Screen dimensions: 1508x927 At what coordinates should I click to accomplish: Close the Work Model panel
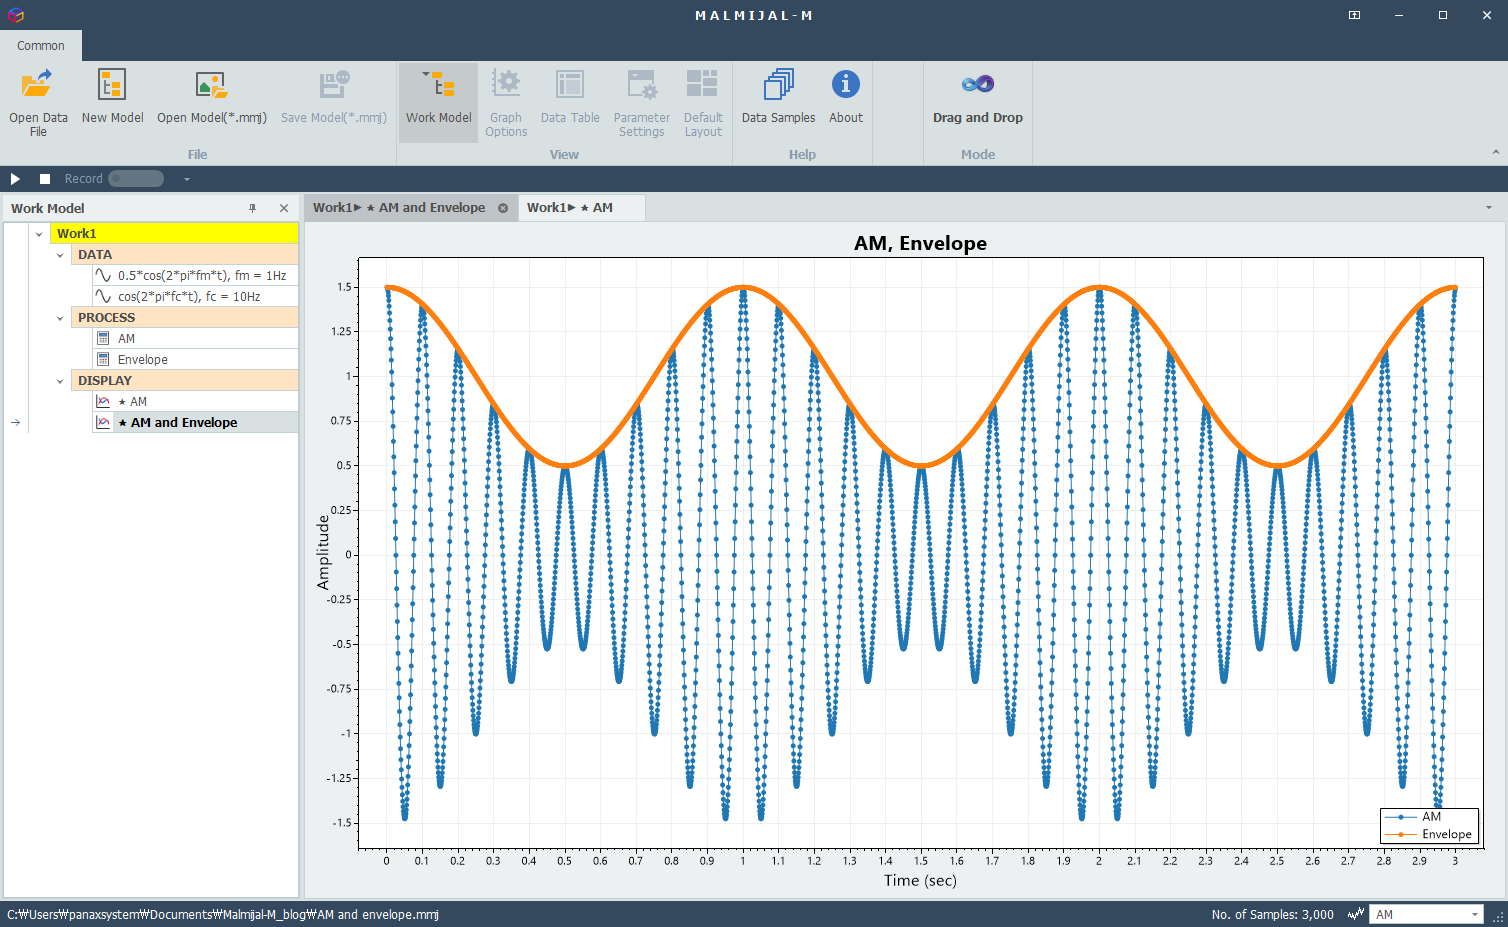pos(284,208)
